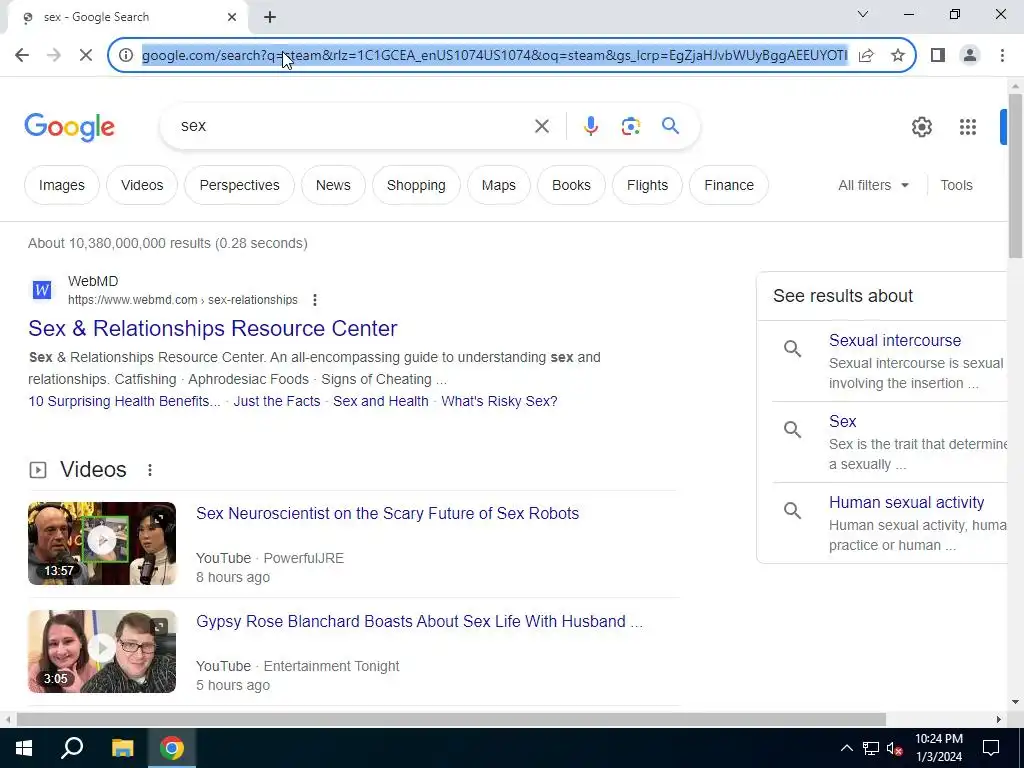
Task: Expand the All filters dropdown
Action: point(873,185)
